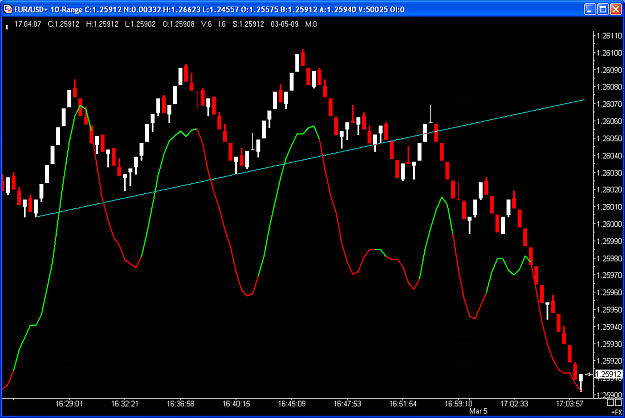Click the 1.26000 price axis label
Image resolution: width=625 pixels, height=418 pixels.
tap(608, 224)
